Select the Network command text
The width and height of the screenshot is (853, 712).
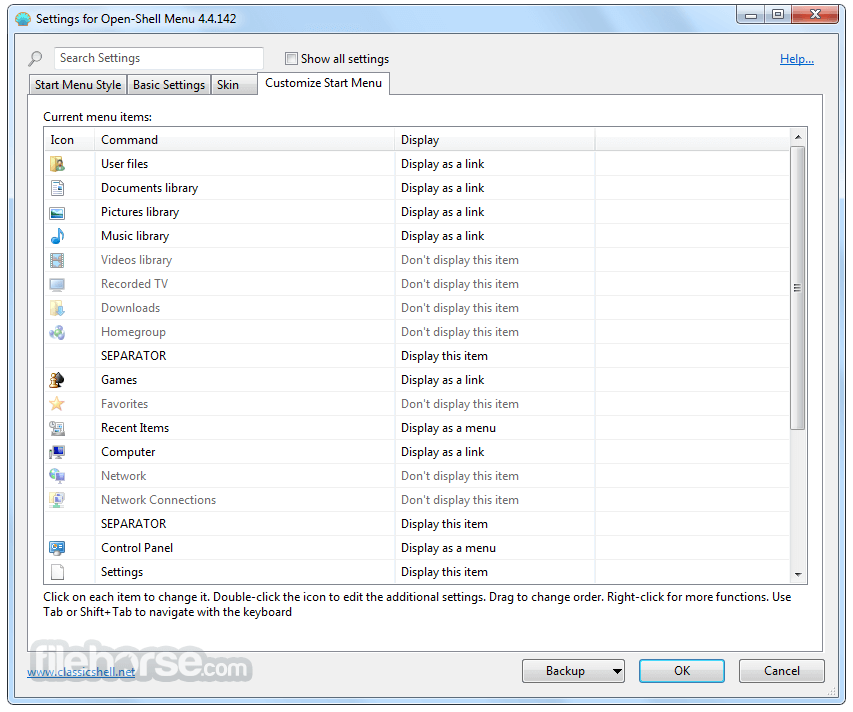coord(123,476)
